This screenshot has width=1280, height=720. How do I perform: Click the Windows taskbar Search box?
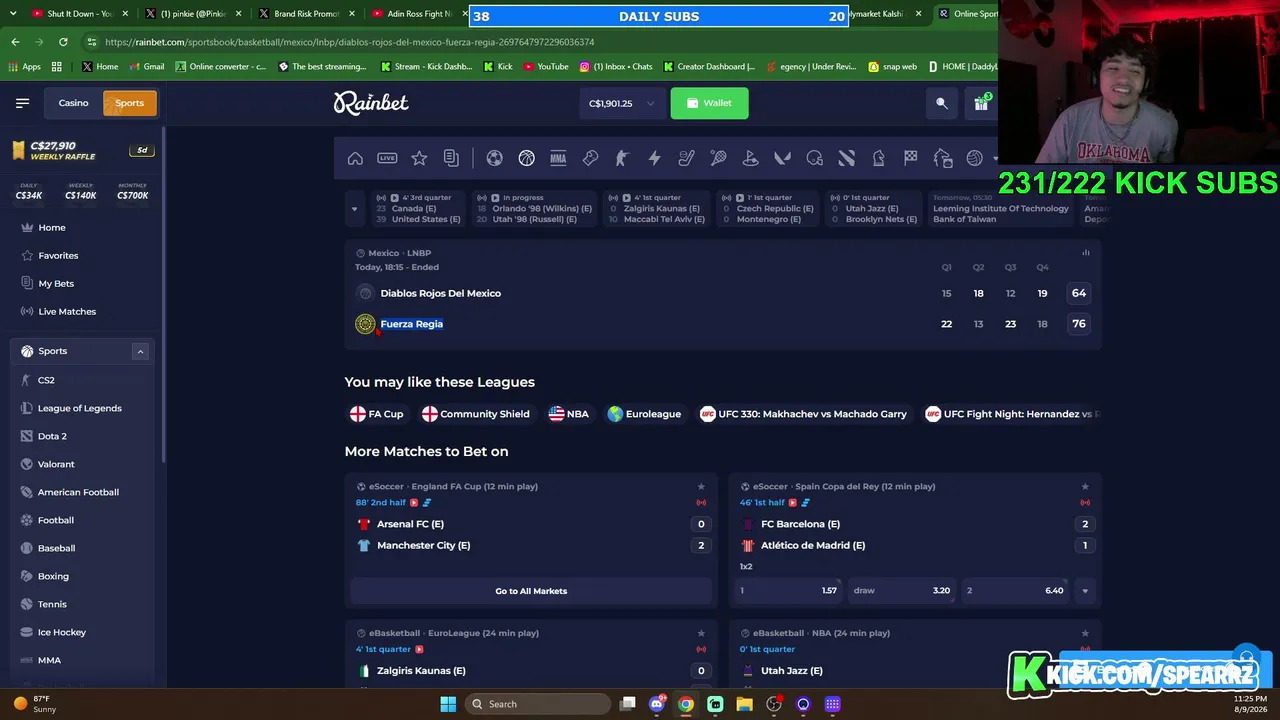click(x=540, y=704)
